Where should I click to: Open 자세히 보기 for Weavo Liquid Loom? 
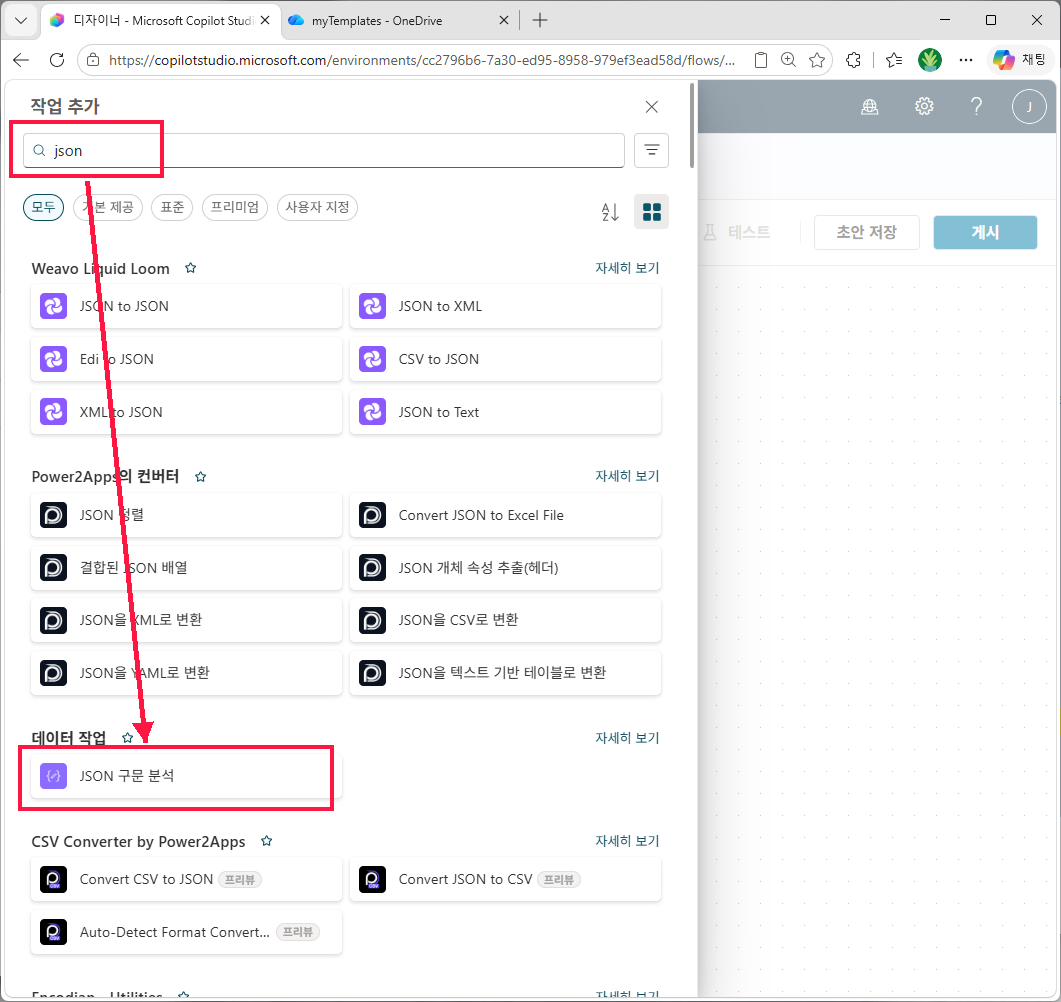pos(627,268)
